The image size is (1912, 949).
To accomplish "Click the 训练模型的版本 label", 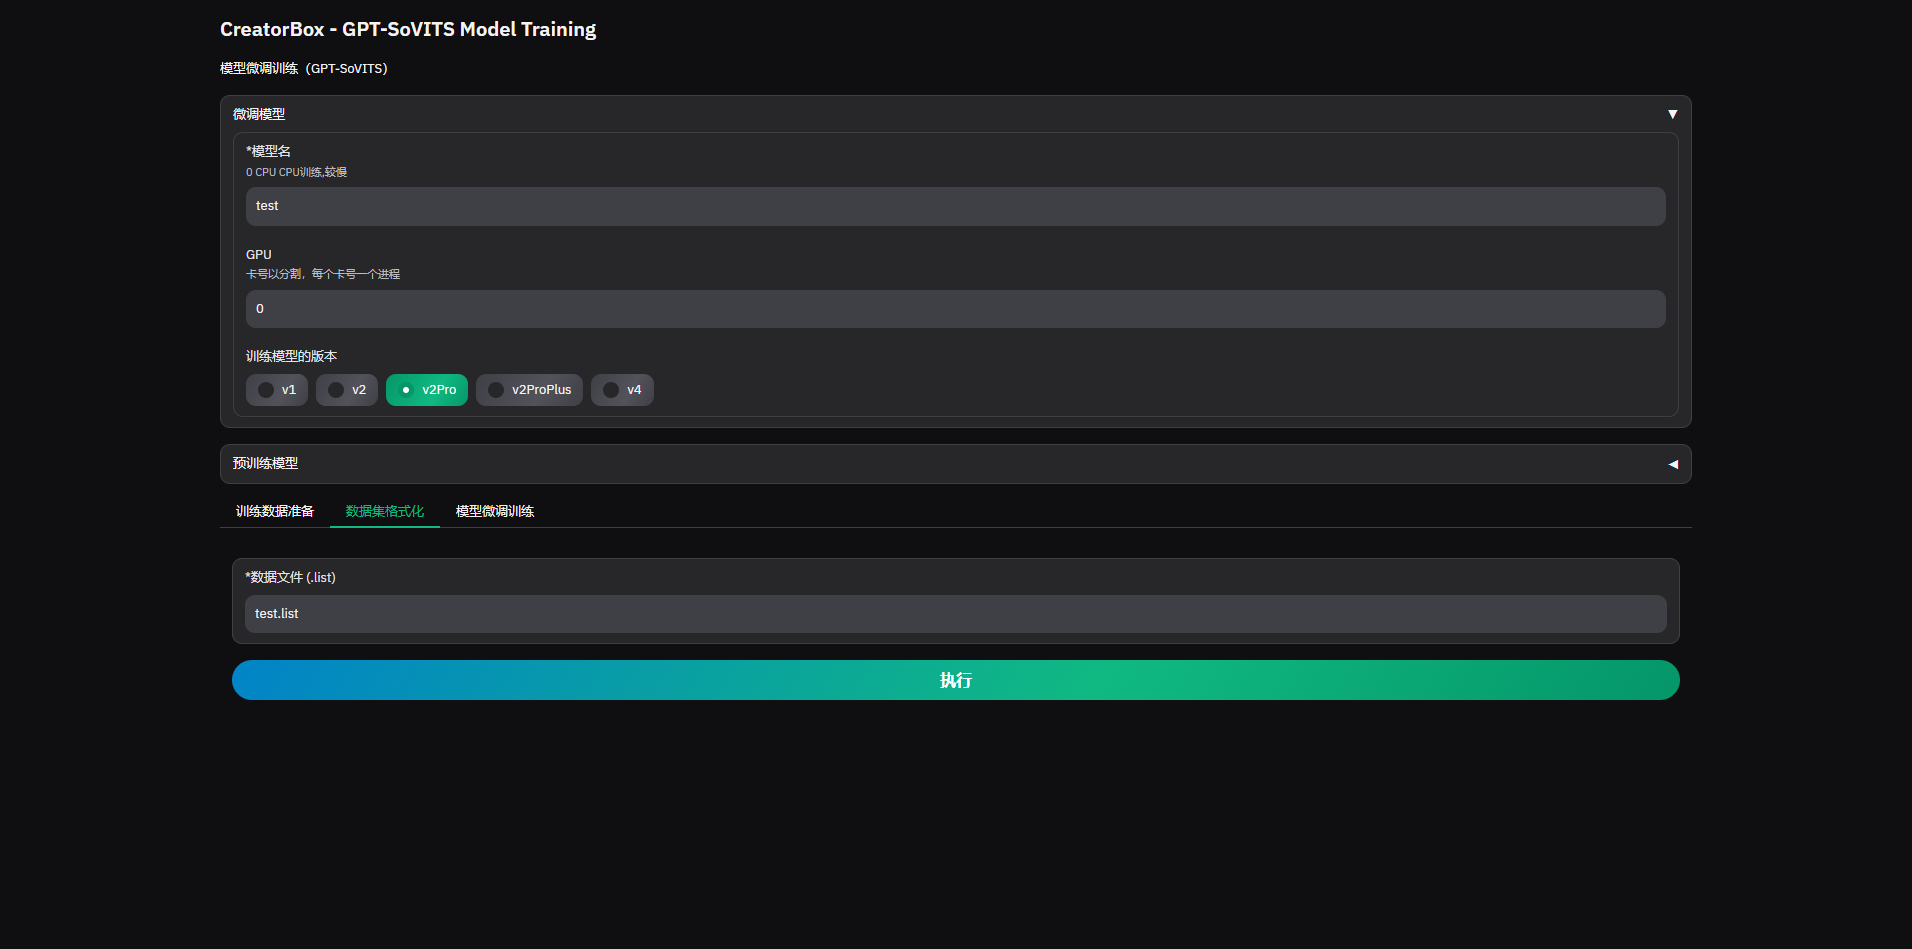I will [x=292, y=356].
